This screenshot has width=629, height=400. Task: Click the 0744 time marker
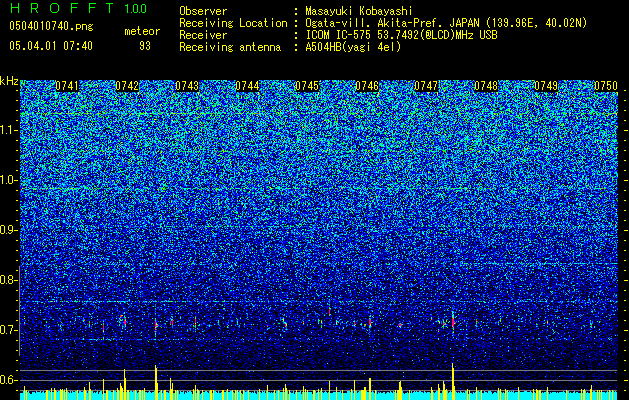click(247, 86)
